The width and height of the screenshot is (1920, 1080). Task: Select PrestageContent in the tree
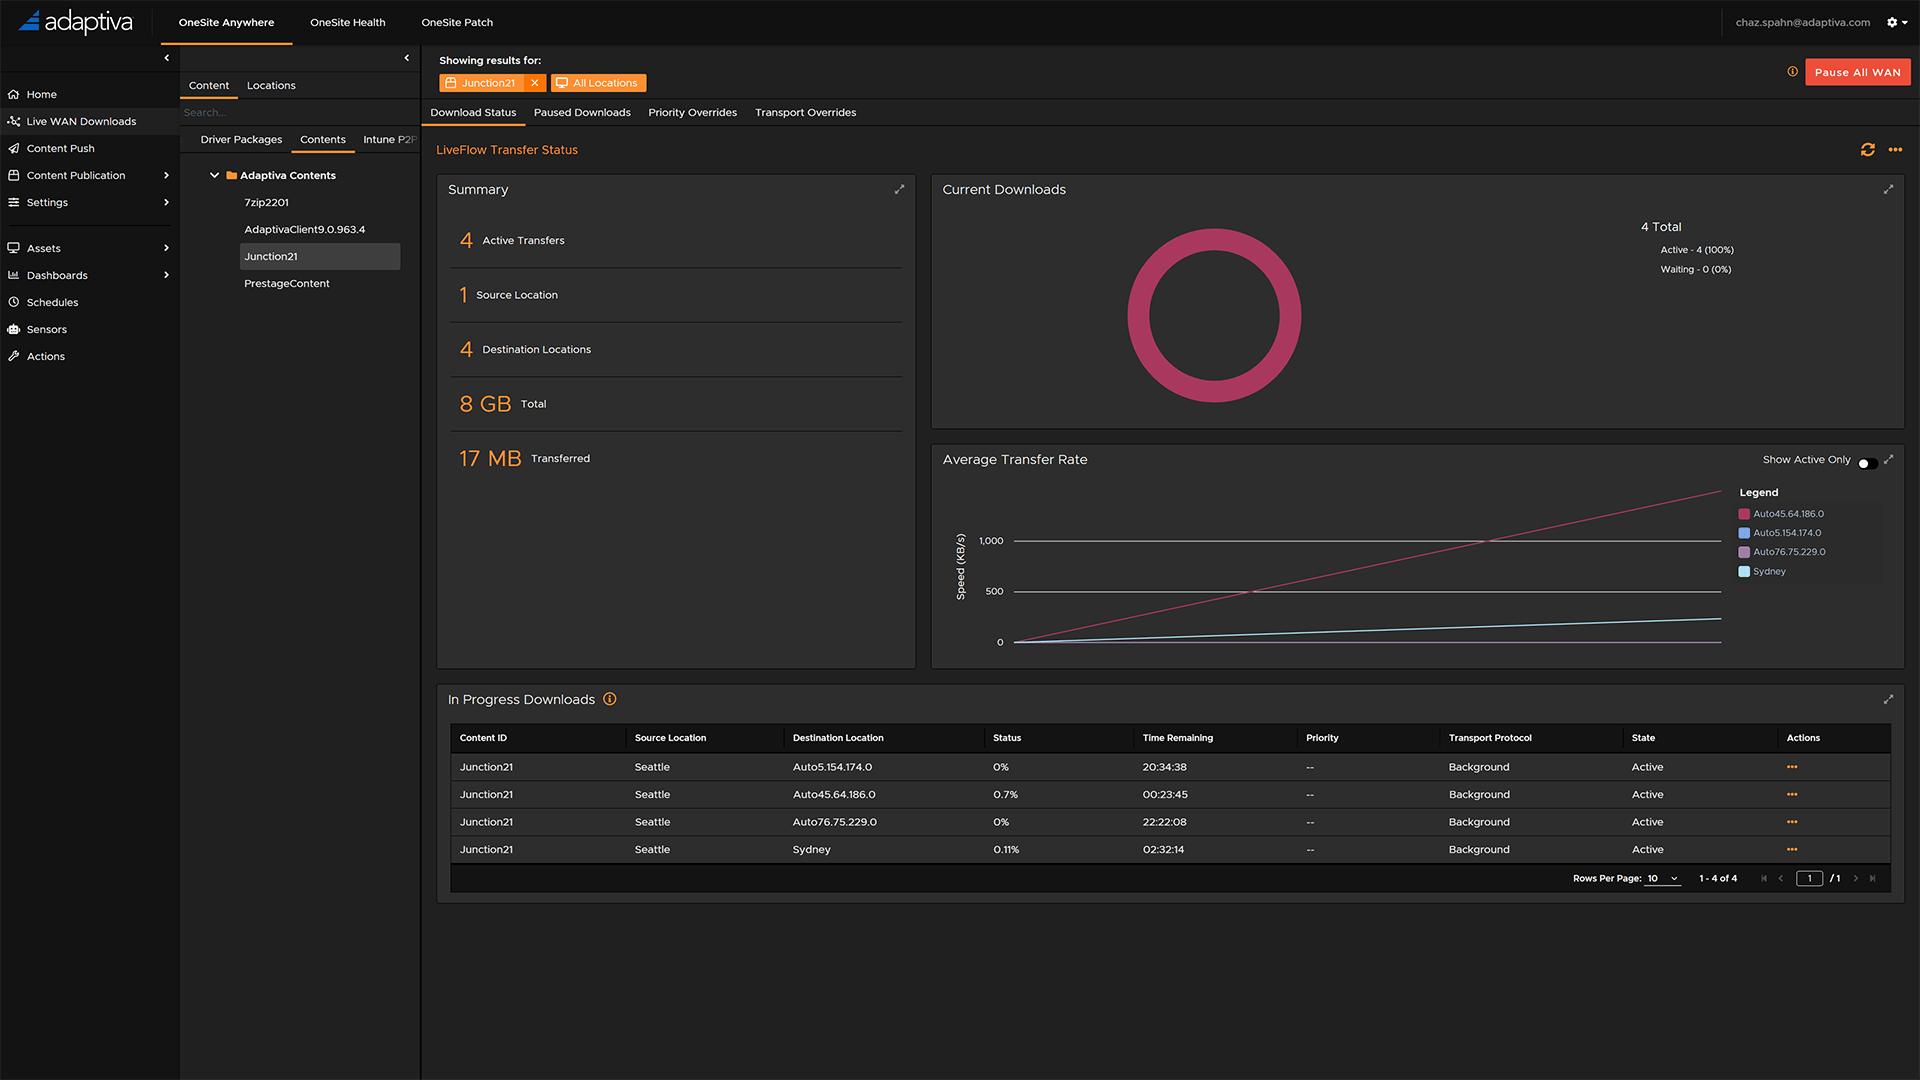(287, 284)
